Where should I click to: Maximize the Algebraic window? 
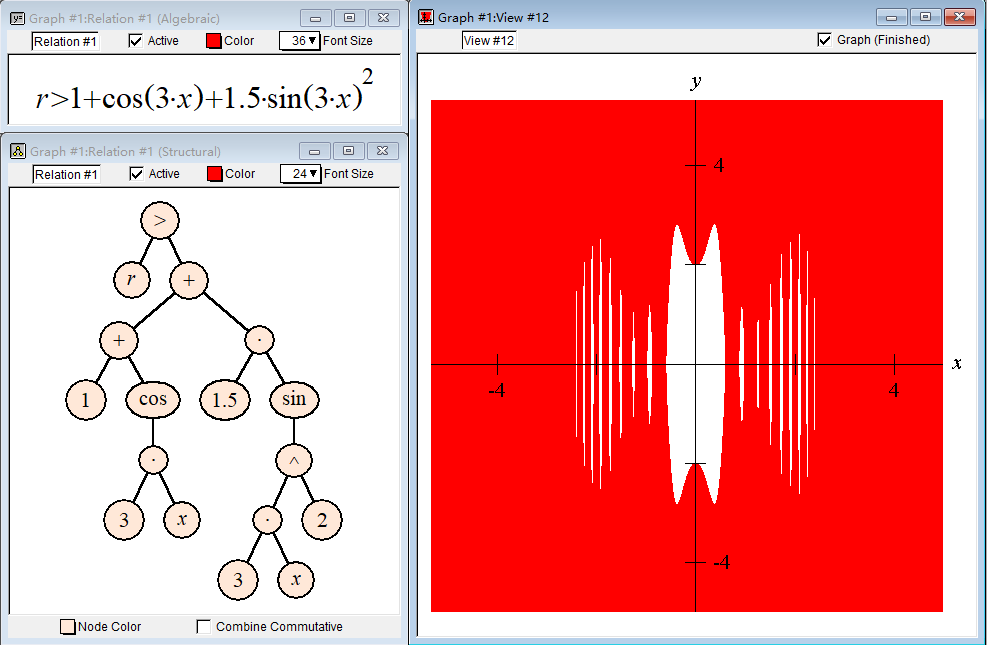tap(349, 18)
